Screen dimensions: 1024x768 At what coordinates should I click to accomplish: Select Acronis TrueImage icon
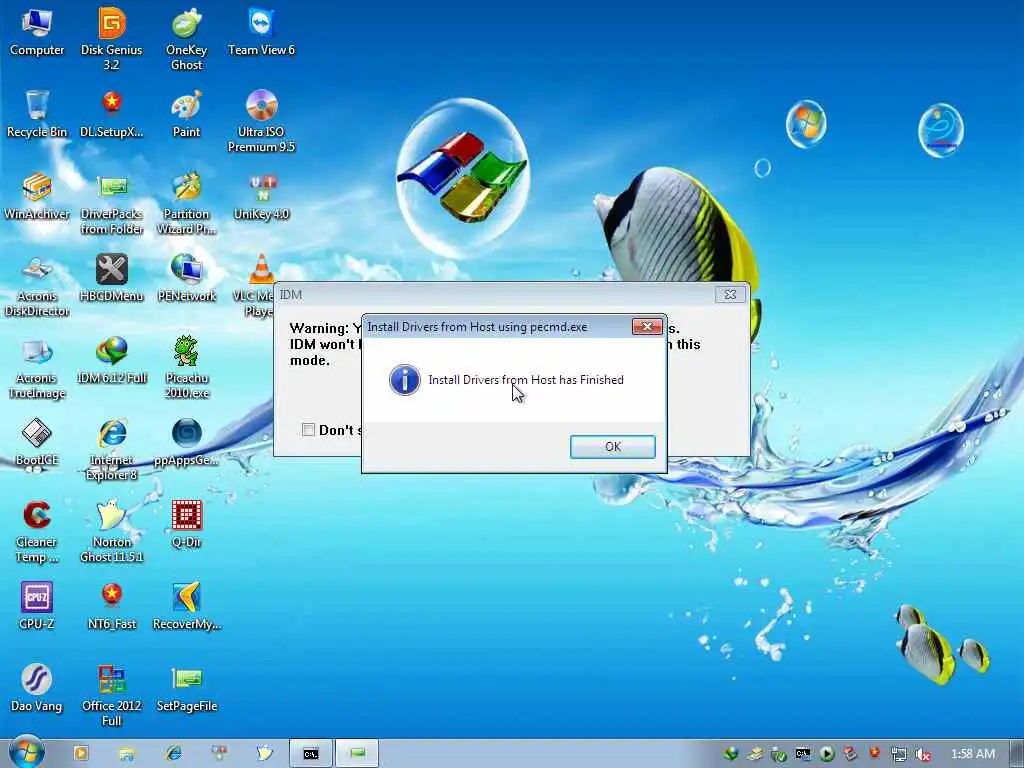(x=37, y=368)
